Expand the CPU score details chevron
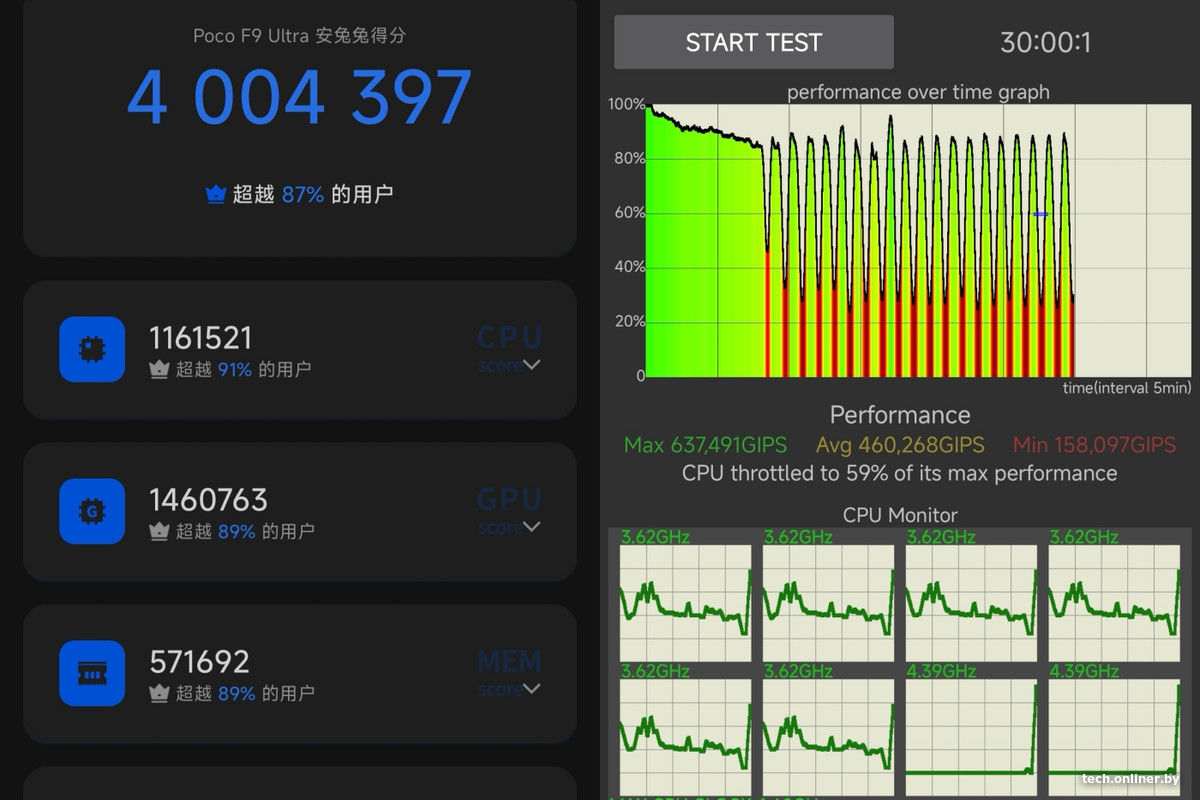This screenshot has height=800, width=1200. [532, 365]
